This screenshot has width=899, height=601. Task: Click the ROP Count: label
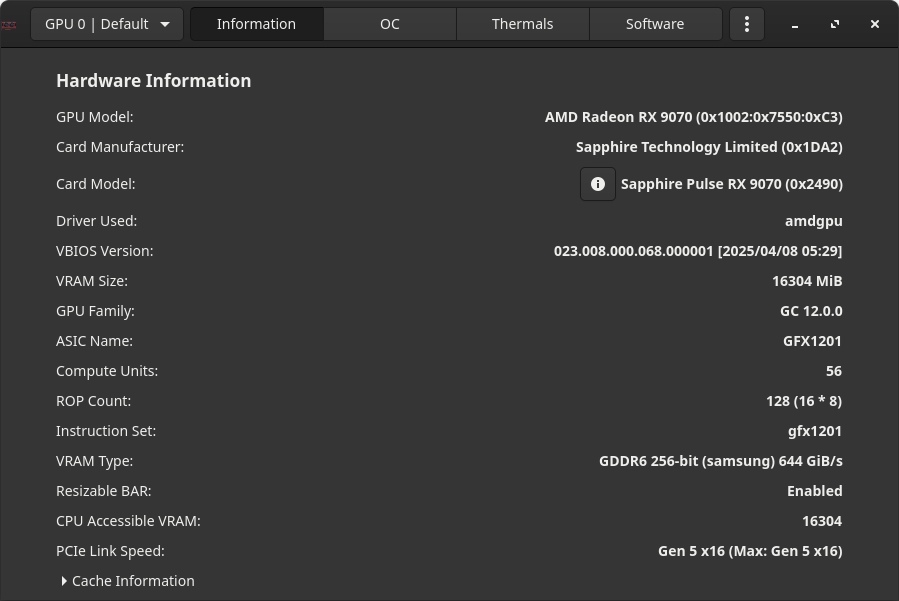93,401
